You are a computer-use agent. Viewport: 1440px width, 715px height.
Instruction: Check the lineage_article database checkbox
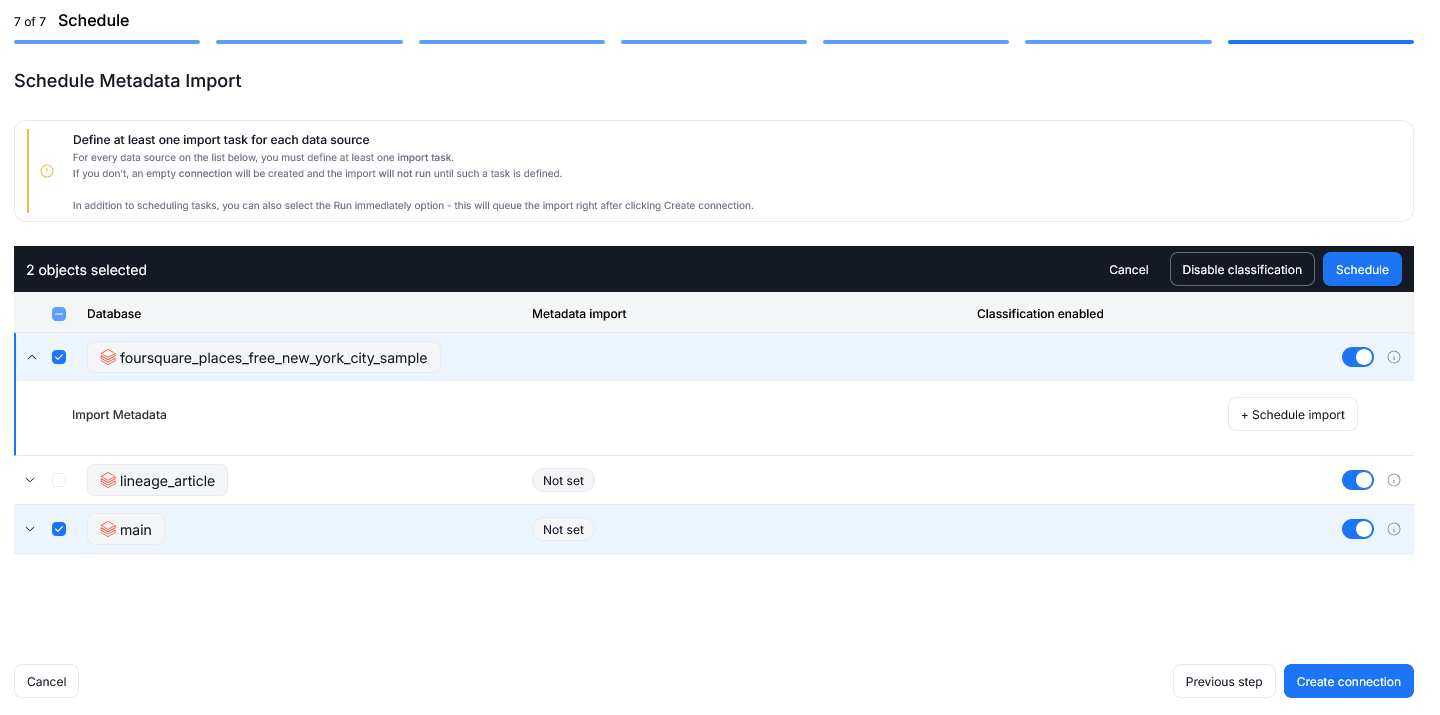coord(59,480)
